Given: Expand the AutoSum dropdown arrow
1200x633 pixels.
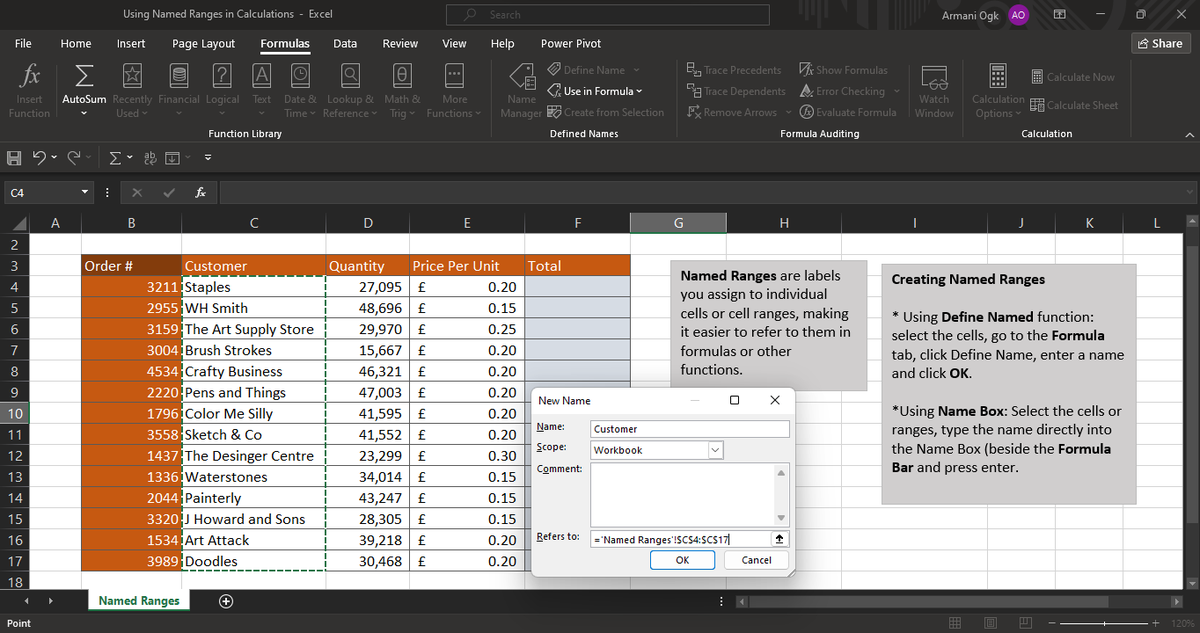Looking at the screenshot, I should [x=85, y=113].
